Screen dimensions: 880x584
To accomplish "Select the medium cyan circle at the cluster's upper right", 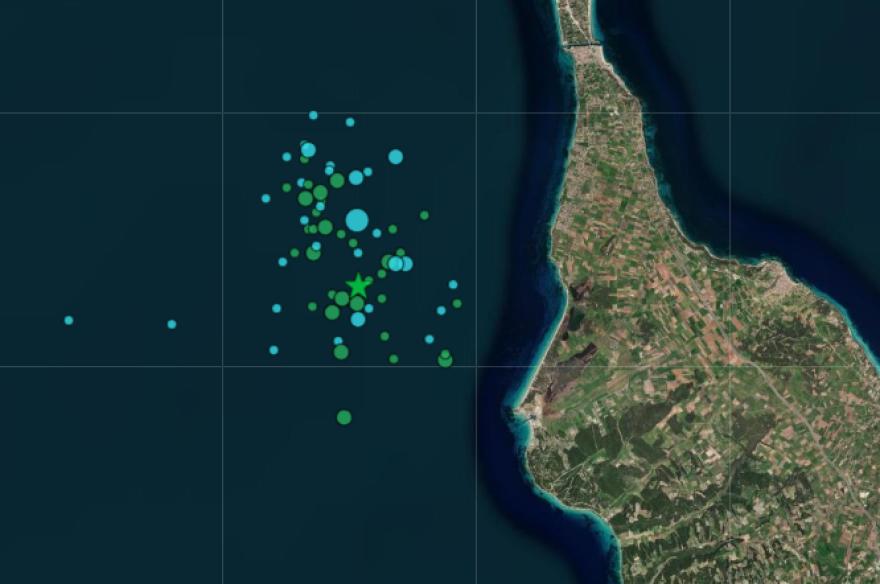I will tap(395, 156).
